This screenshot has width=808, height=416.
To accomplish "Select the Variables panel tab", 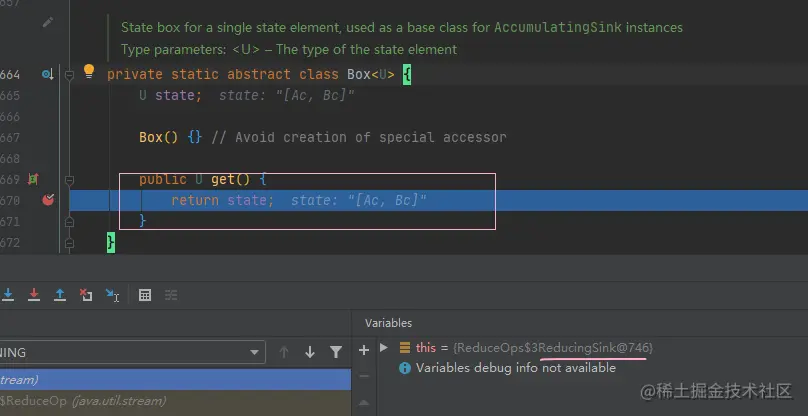I will pos(389,323).
